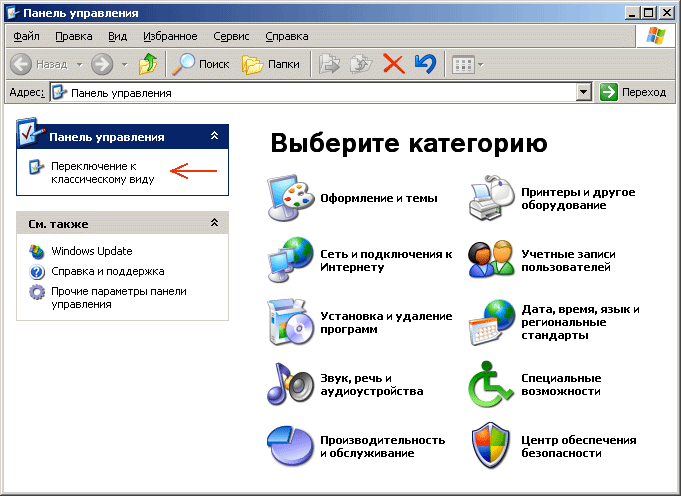Open the address bar dropdown arrow
The height and width of the screenshot is (496, 681).
[584, 92]
